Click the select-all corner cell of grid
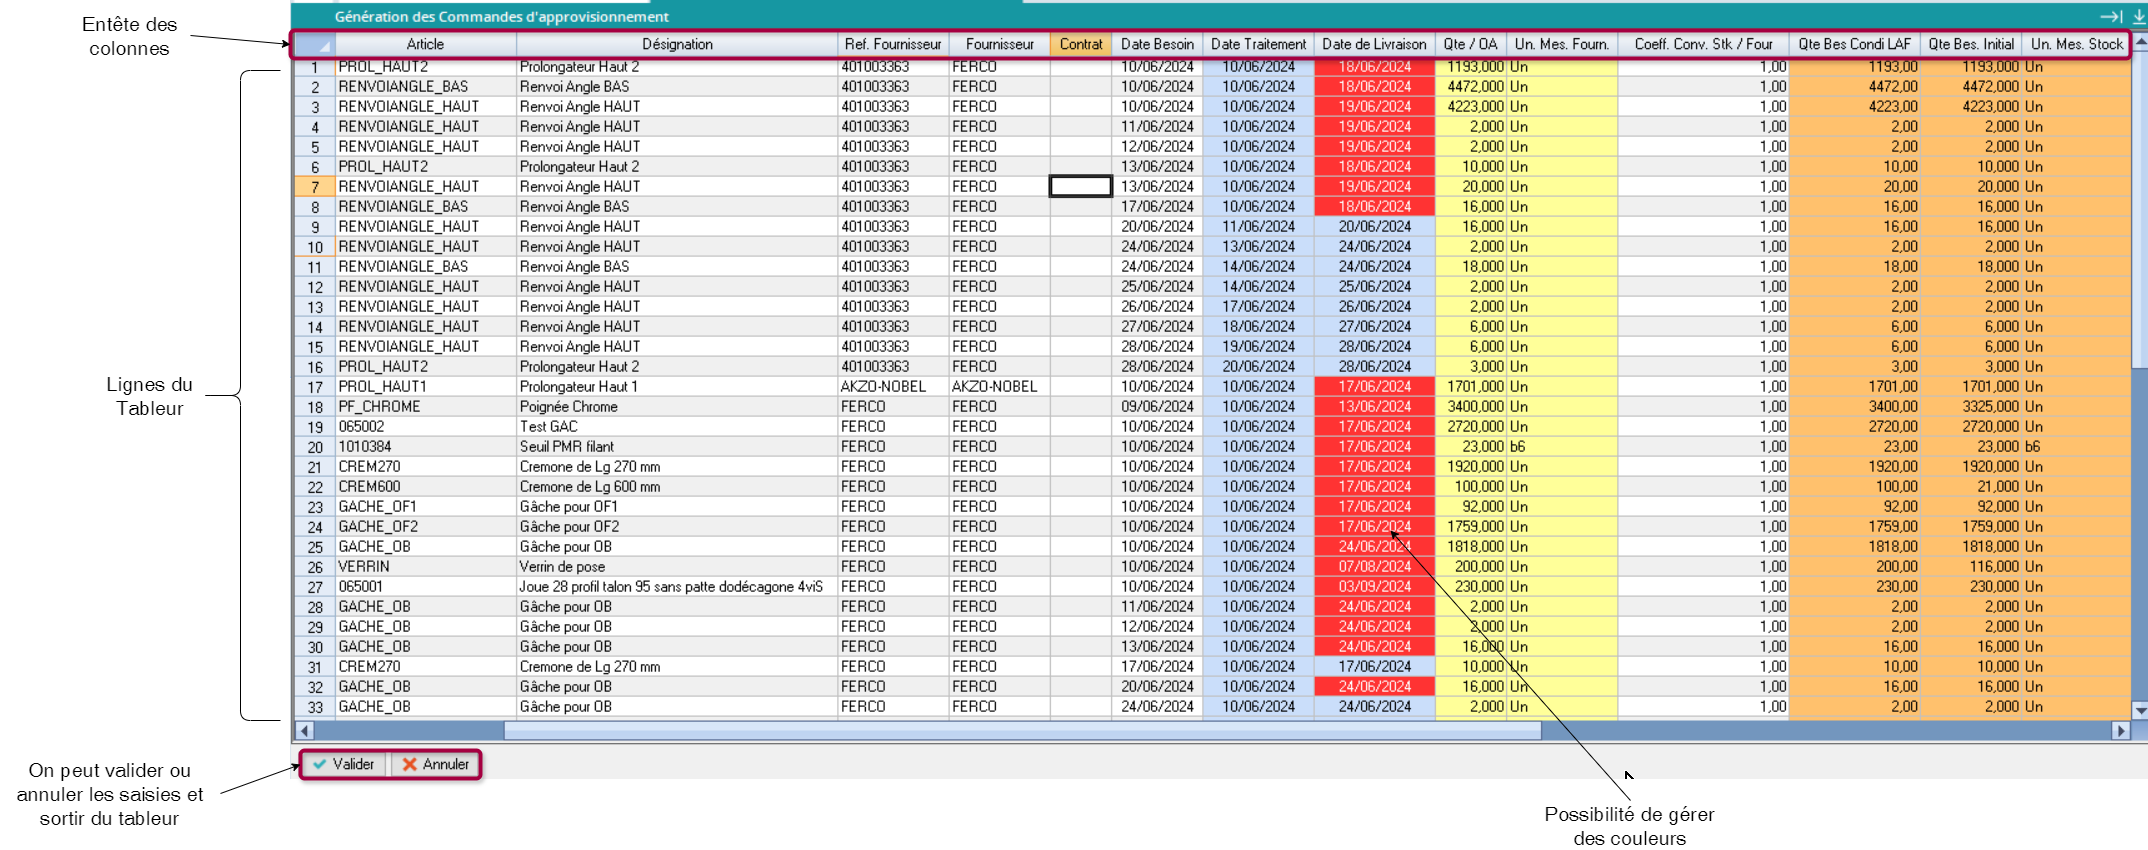 314,45
